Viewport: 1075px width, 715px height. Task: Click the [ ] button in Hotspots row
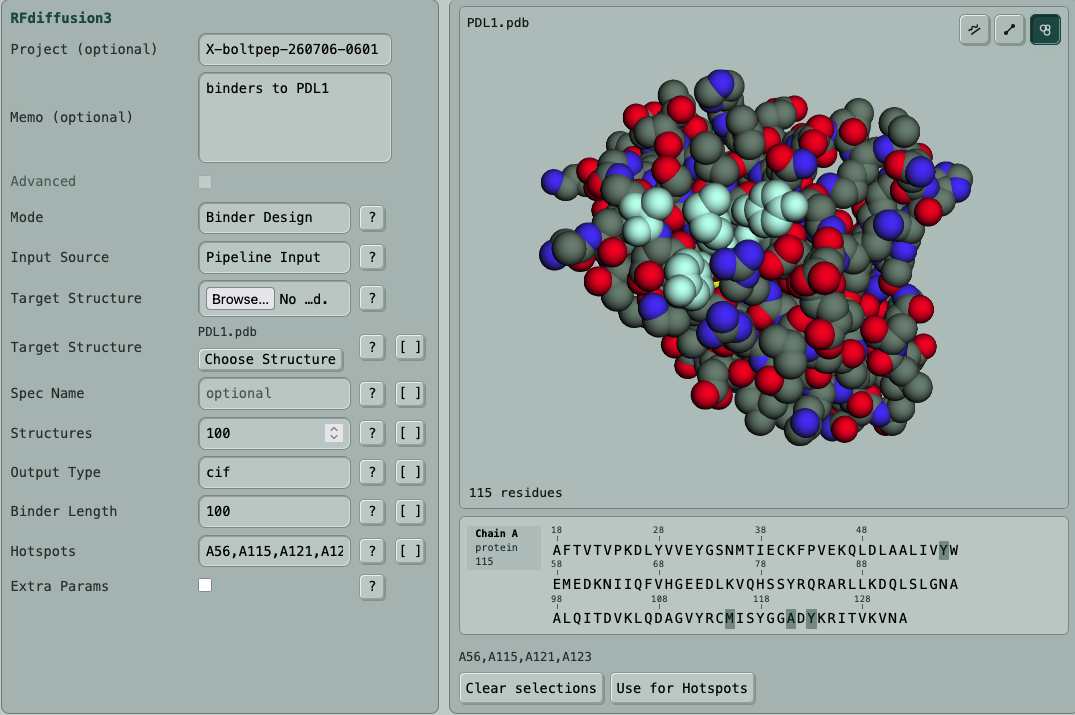coord(410,551)
